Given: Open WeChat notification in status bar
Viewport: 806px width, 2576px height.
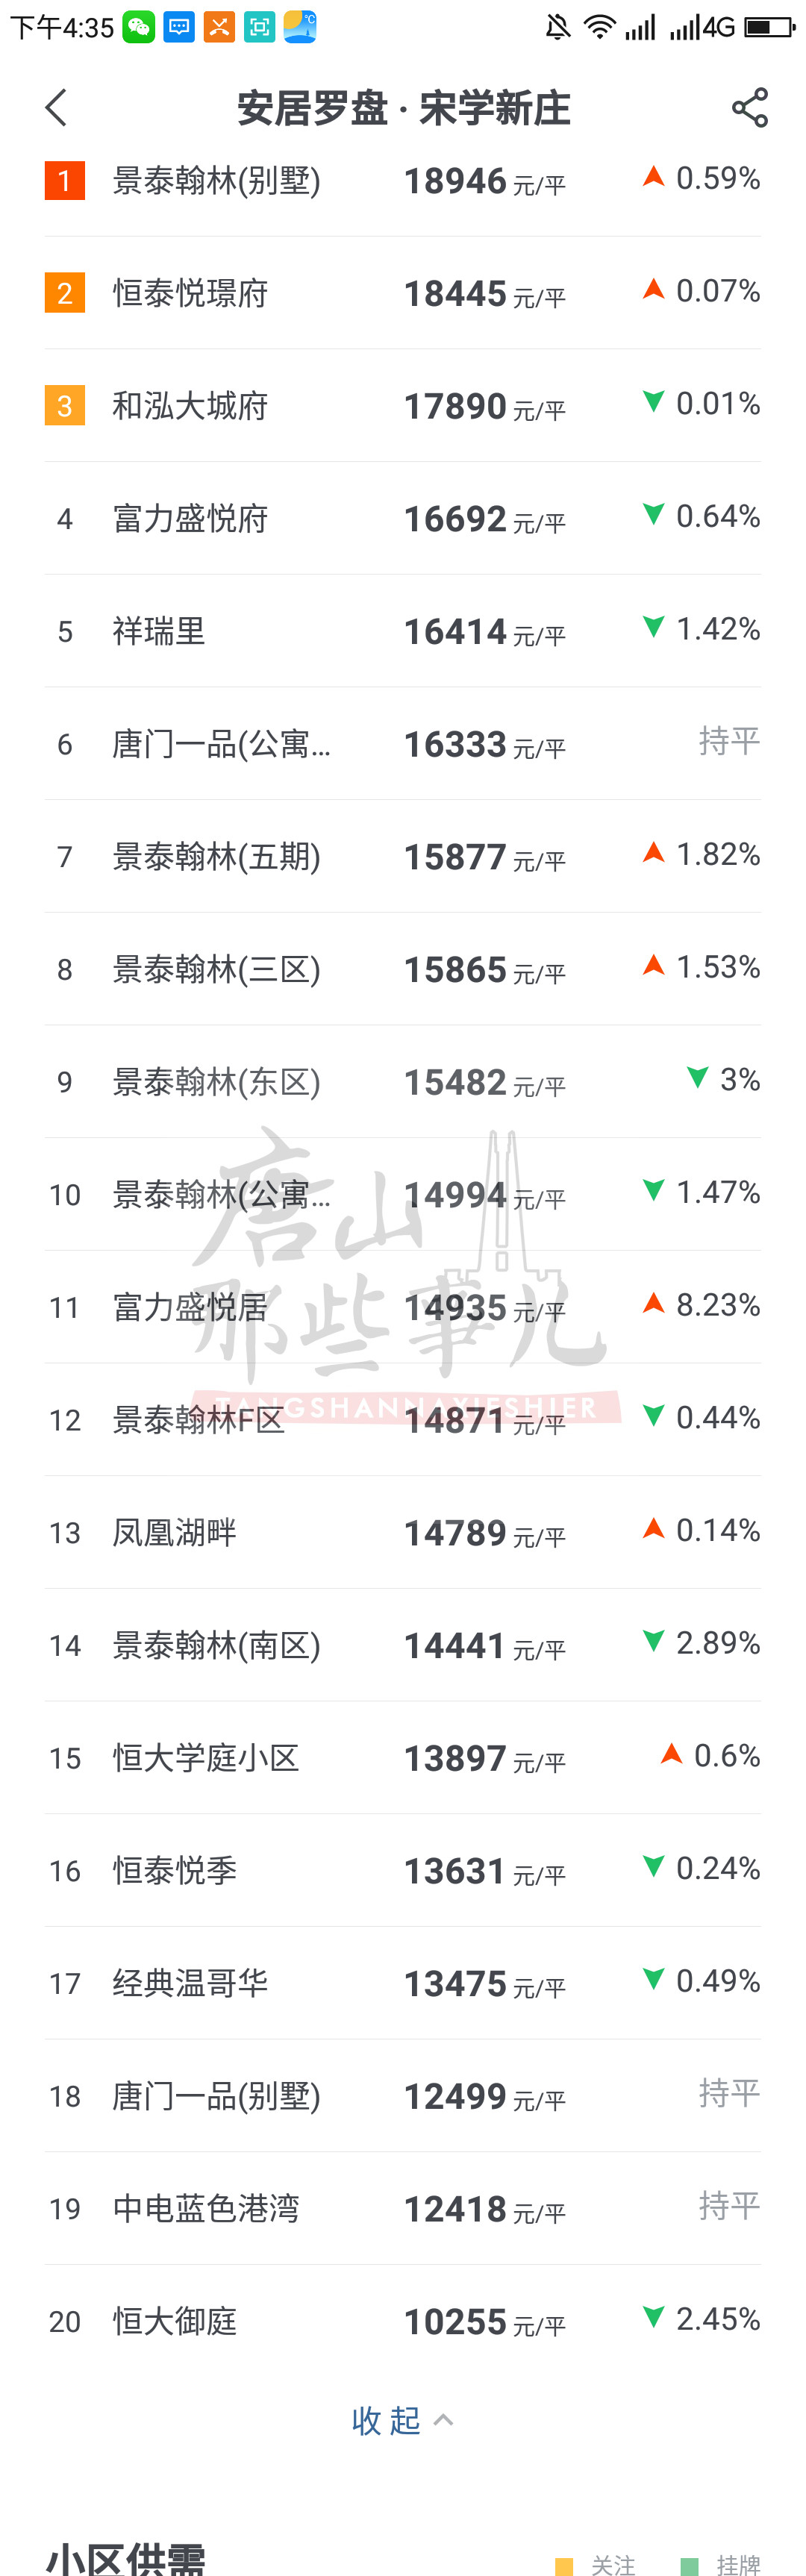Looking at the screenshot, I should click(139, 27).
